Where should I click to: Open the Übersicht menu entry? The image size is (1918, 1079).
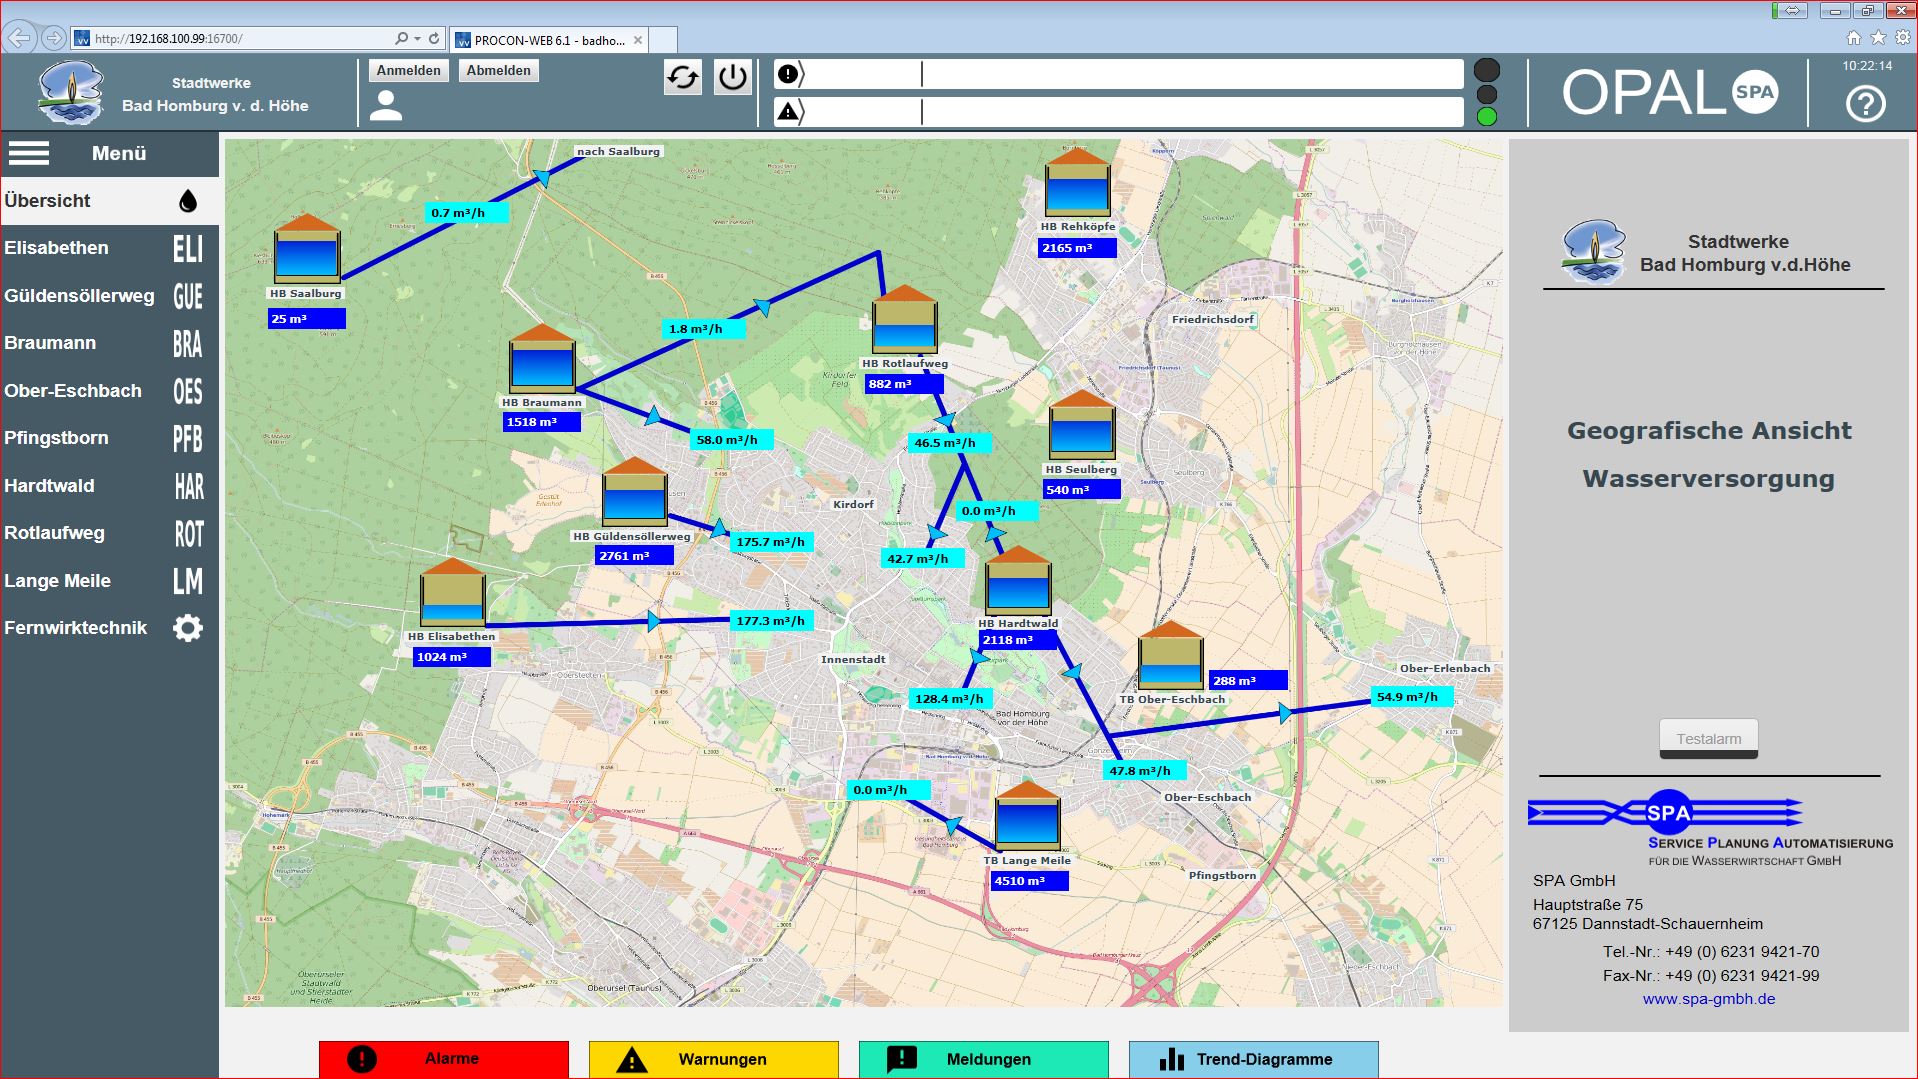pos(109,201)
